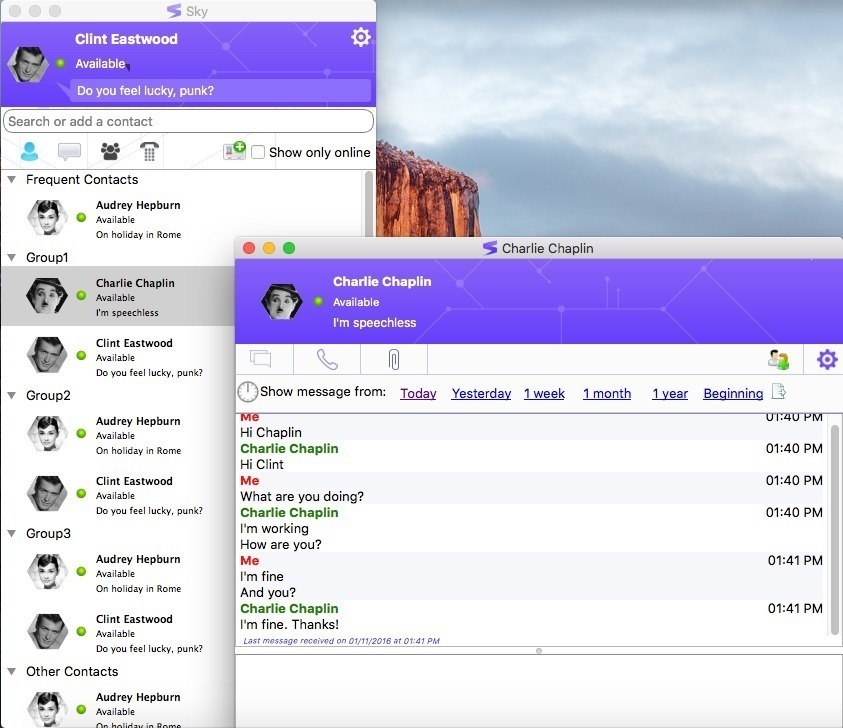The image size is (843, 728).
Task: Collapse the Group3 section
Action: (11, 533)
